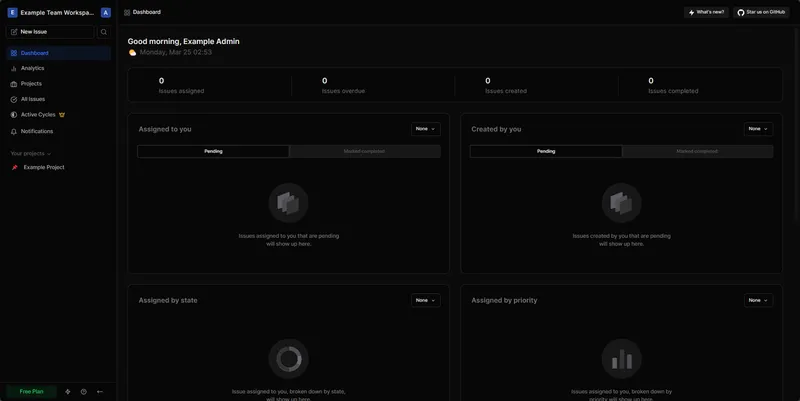Open Example Project in the sidebar
This screenshot has height=401, width=800.
click(43, 167)
